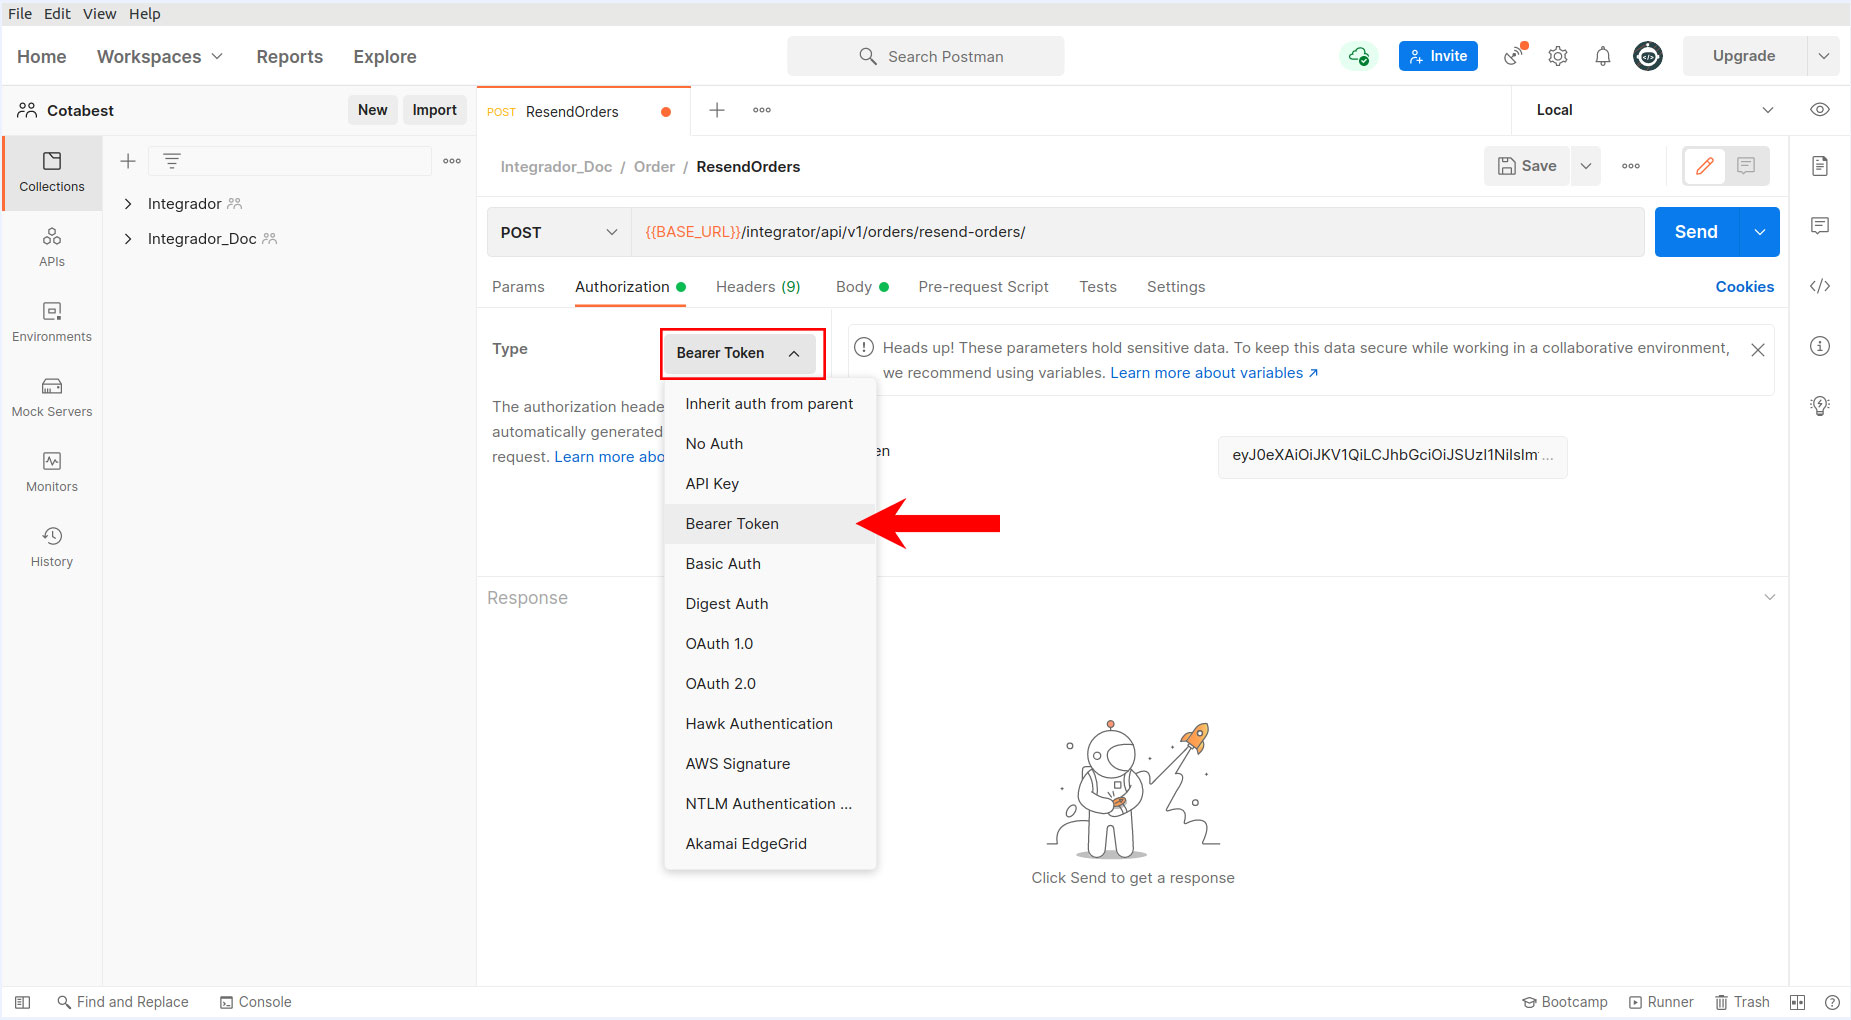1851x1020 pixels.
Task: Select Hawk Authentication option
Action: tap(770, 724)
